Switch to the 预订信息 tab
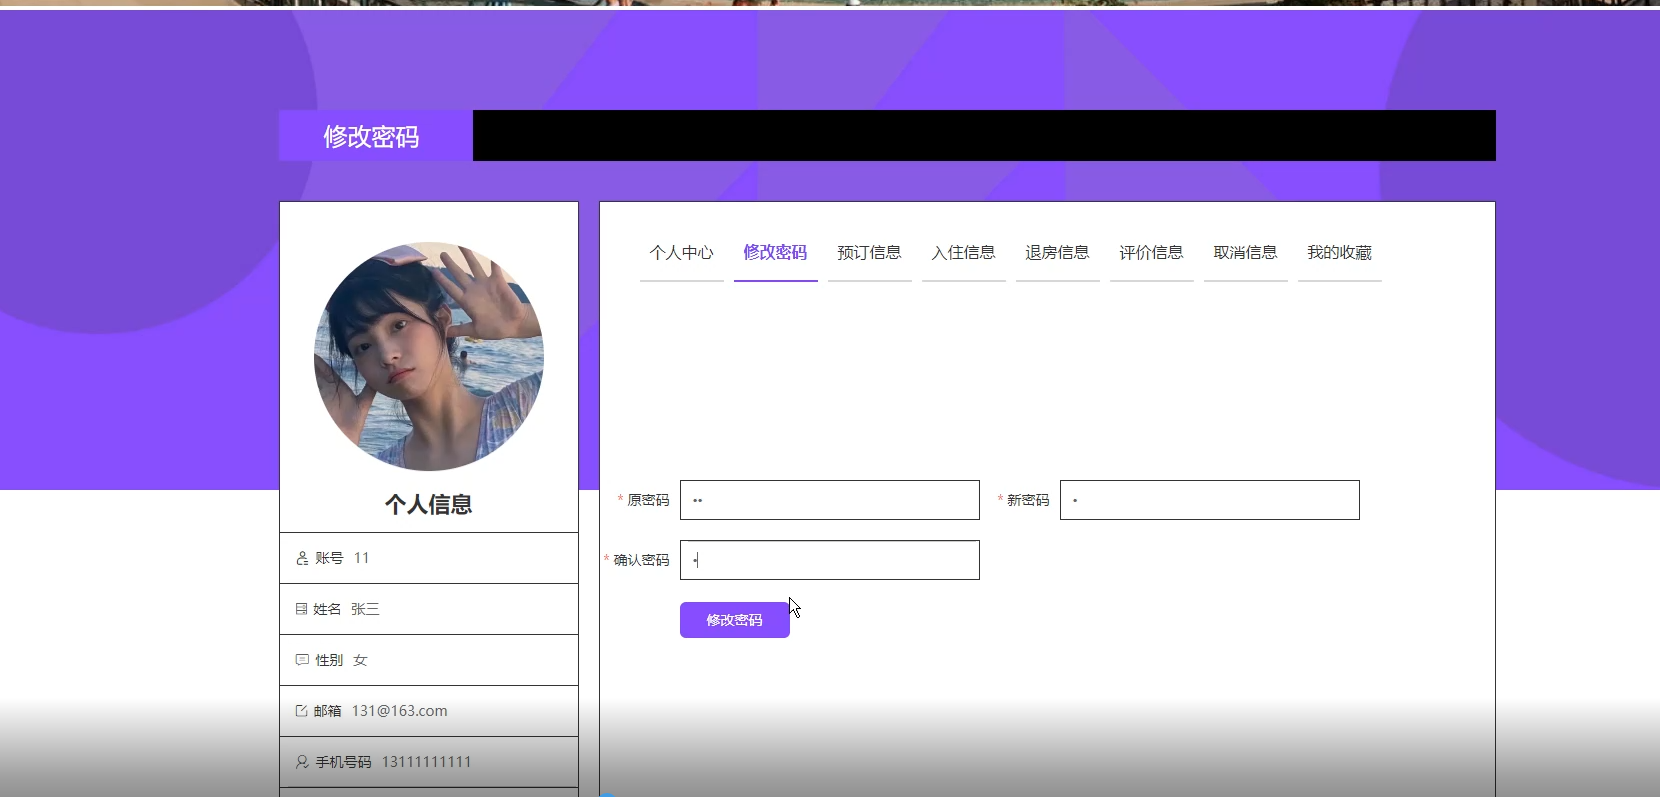This screenshot has width=1660, height=797. (869, 253)
